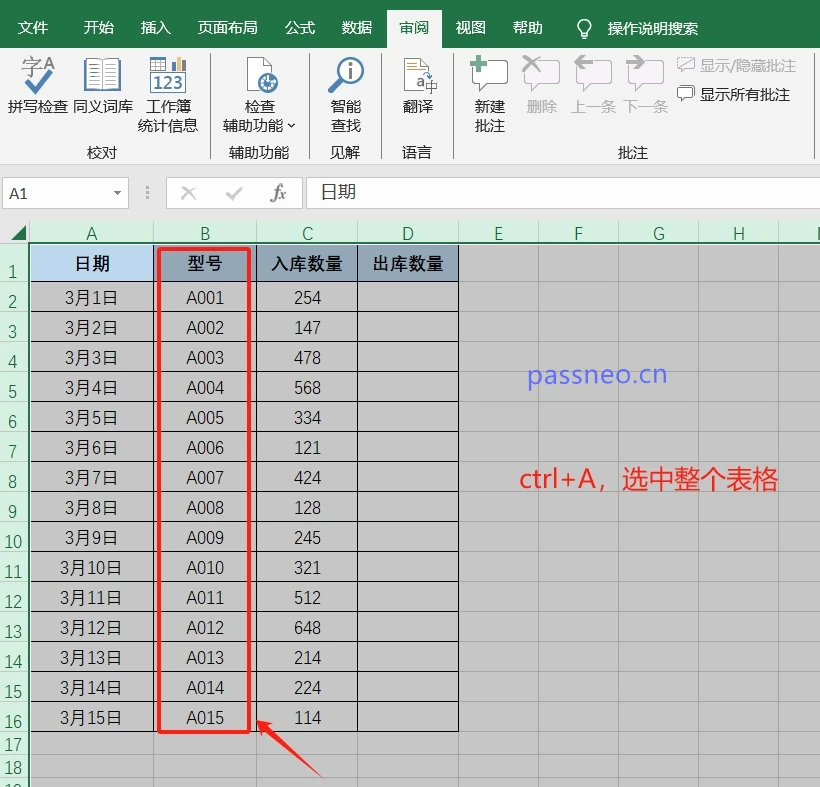Insert a 新建批注 new comment
Screen dimensions: 820x787
pos(489,95)
